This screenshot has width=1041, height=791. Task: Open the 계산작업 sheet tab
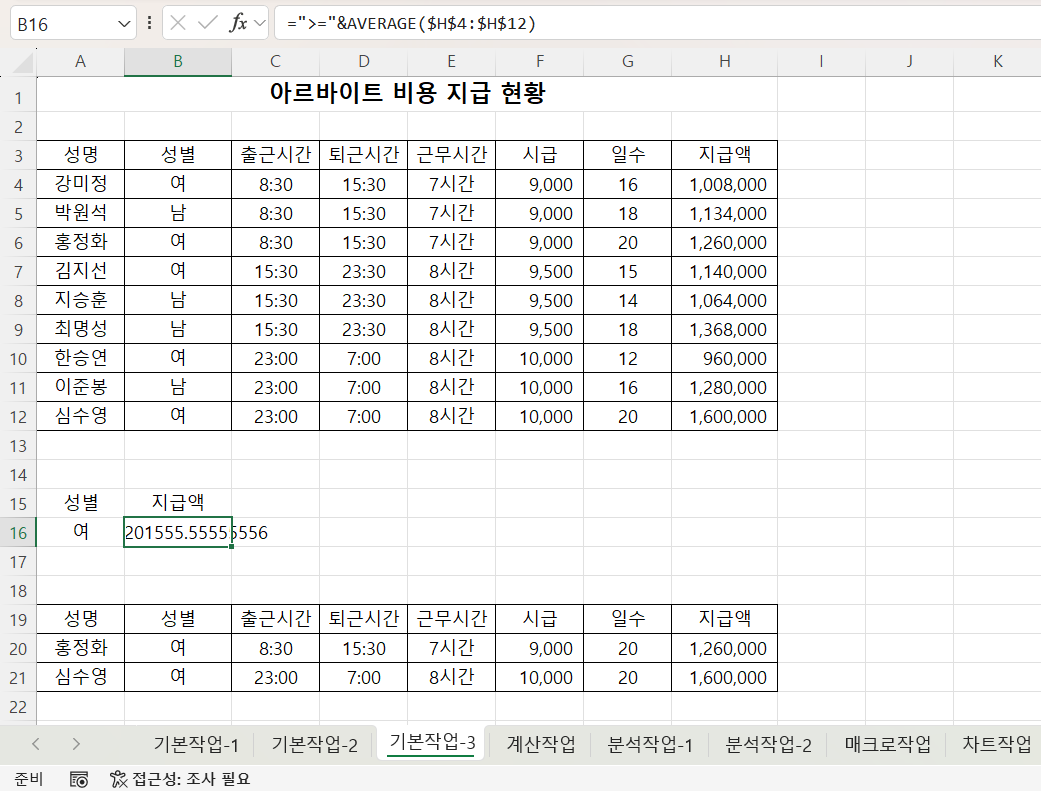pyautogui.click(x=541, y=744)
